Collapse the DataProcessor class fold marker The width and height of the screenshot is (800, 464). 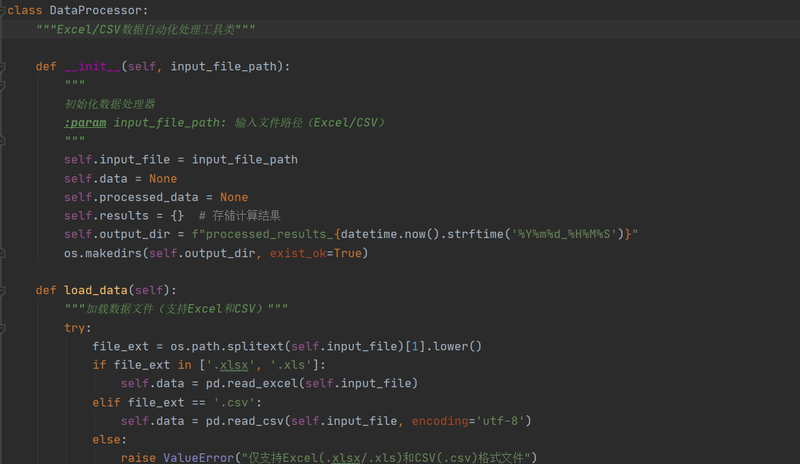point(2,11)
